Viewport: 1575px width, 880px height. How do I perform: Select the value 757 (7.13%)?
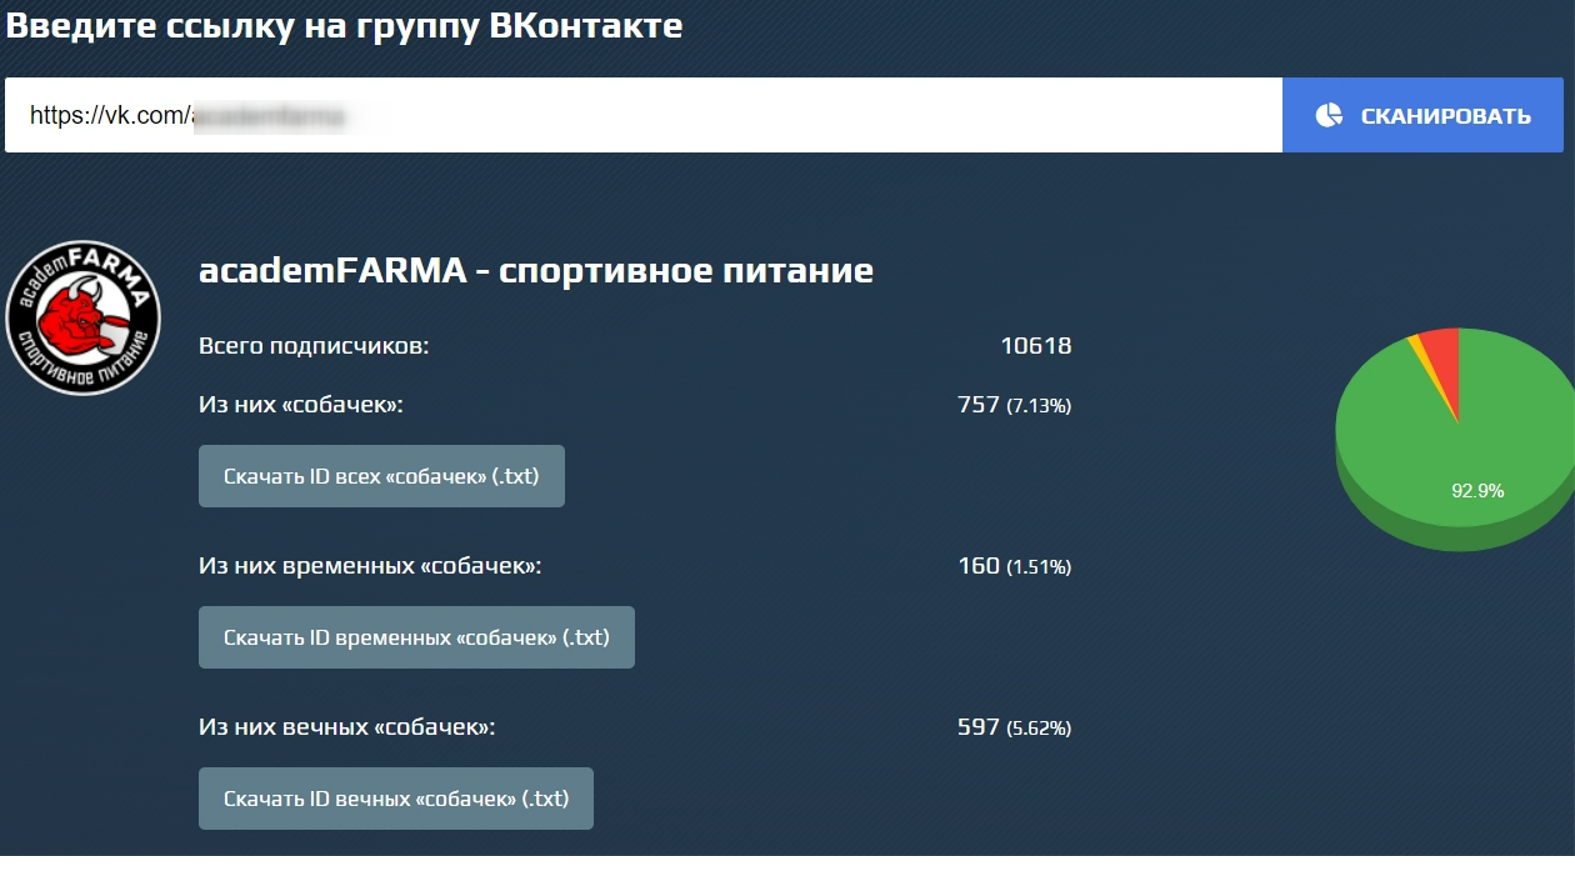(x=1014, y=405)
